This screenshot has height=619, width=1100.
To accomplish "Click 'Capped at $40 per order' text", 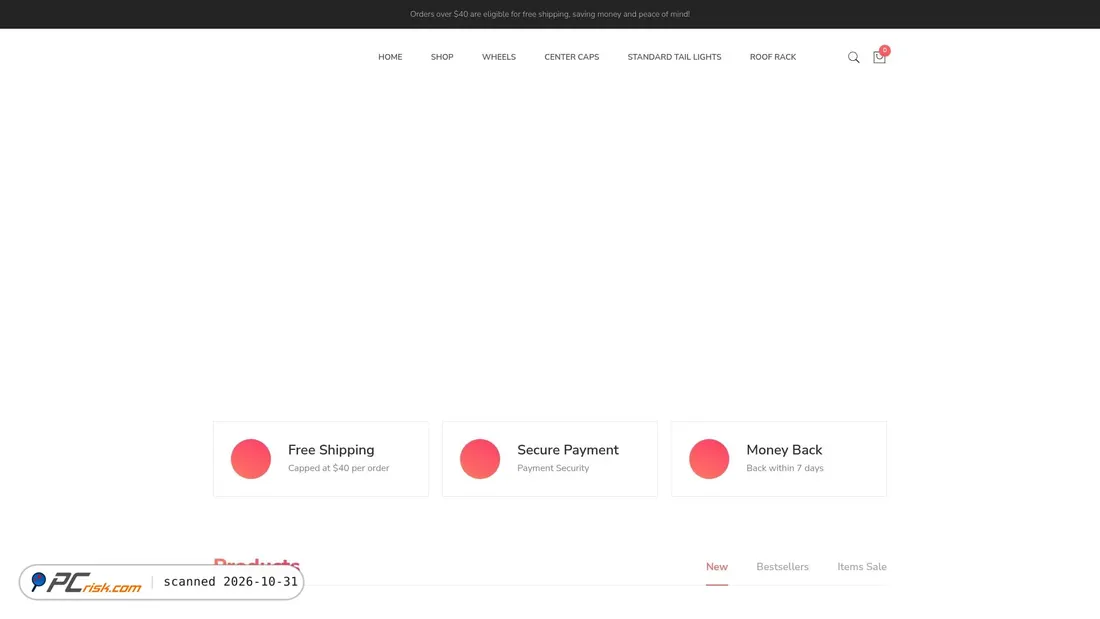I will pyautogui.click(x=338, y=468).
